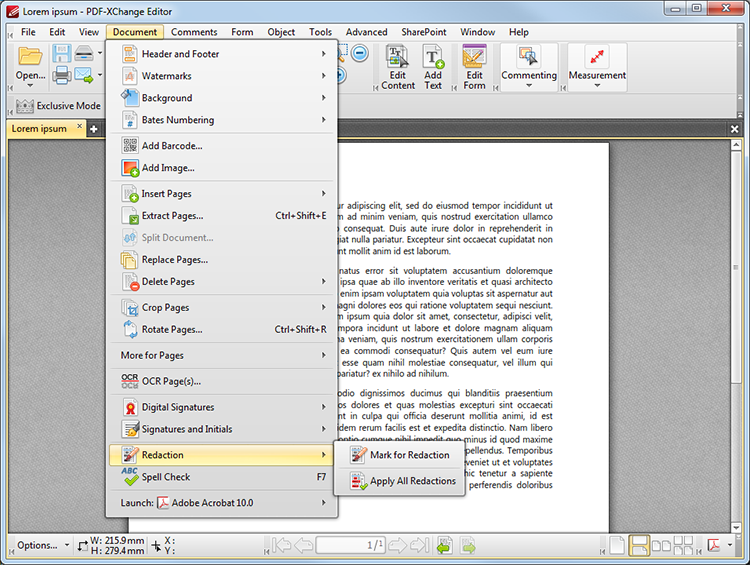
Task: Click the Save floppy disk icon
Action: click(61, 54)
